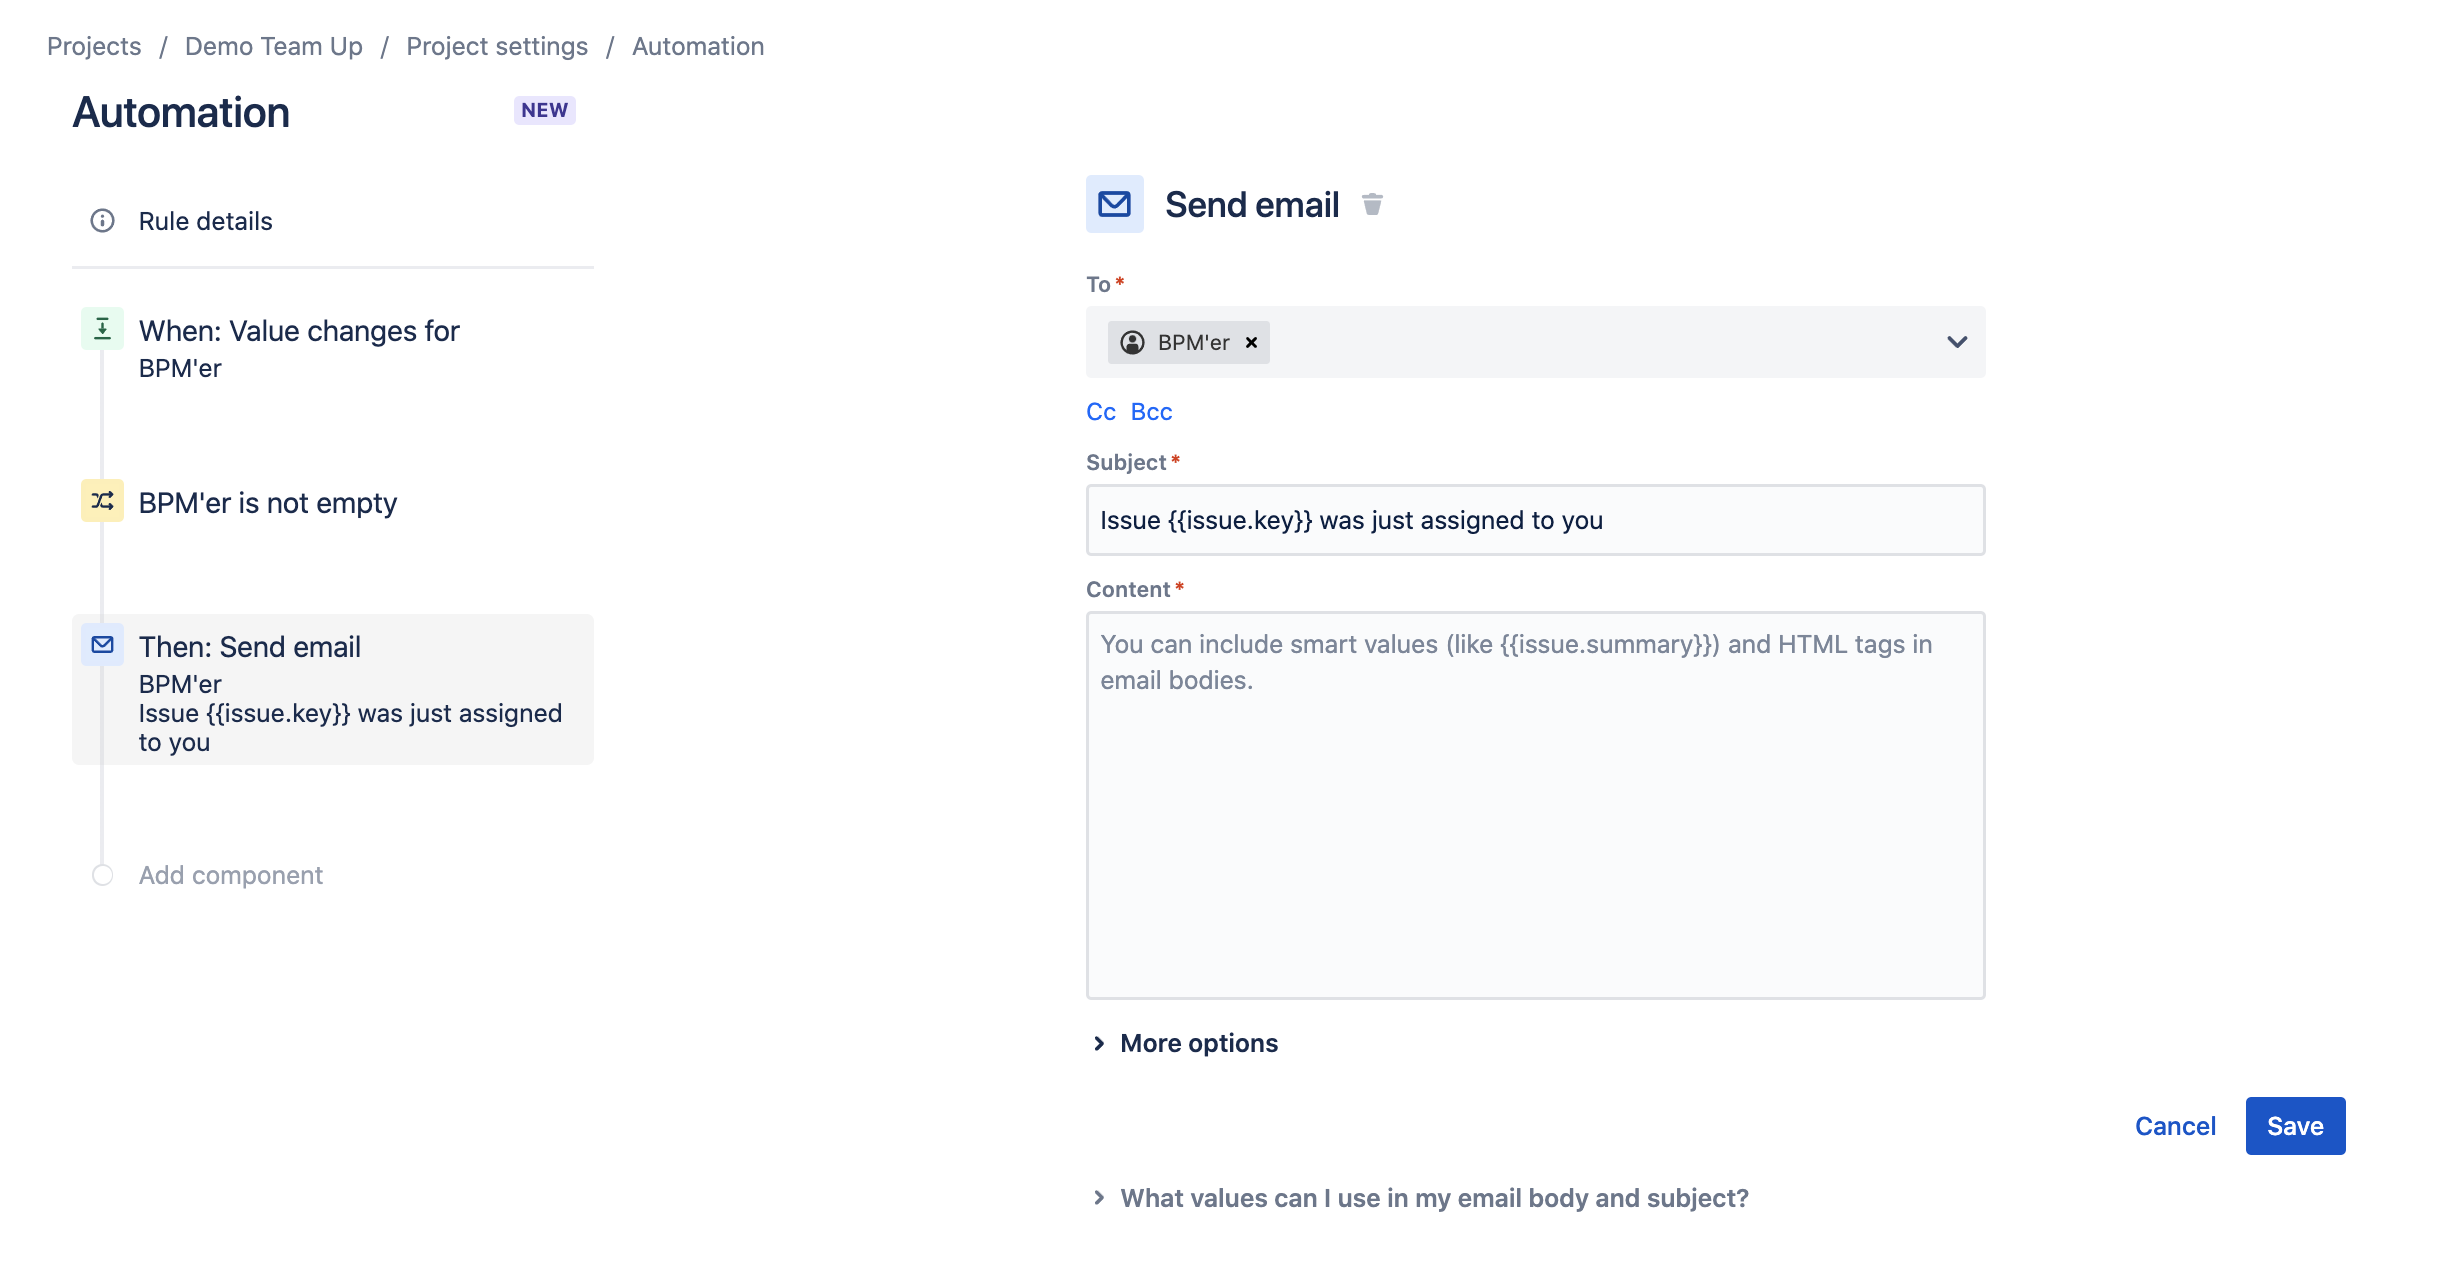Viewport: 2438px width, 1268px height.
Task: Click the avatar icon inside the BPM'er chip
Action: click(x=1133, y=343)
